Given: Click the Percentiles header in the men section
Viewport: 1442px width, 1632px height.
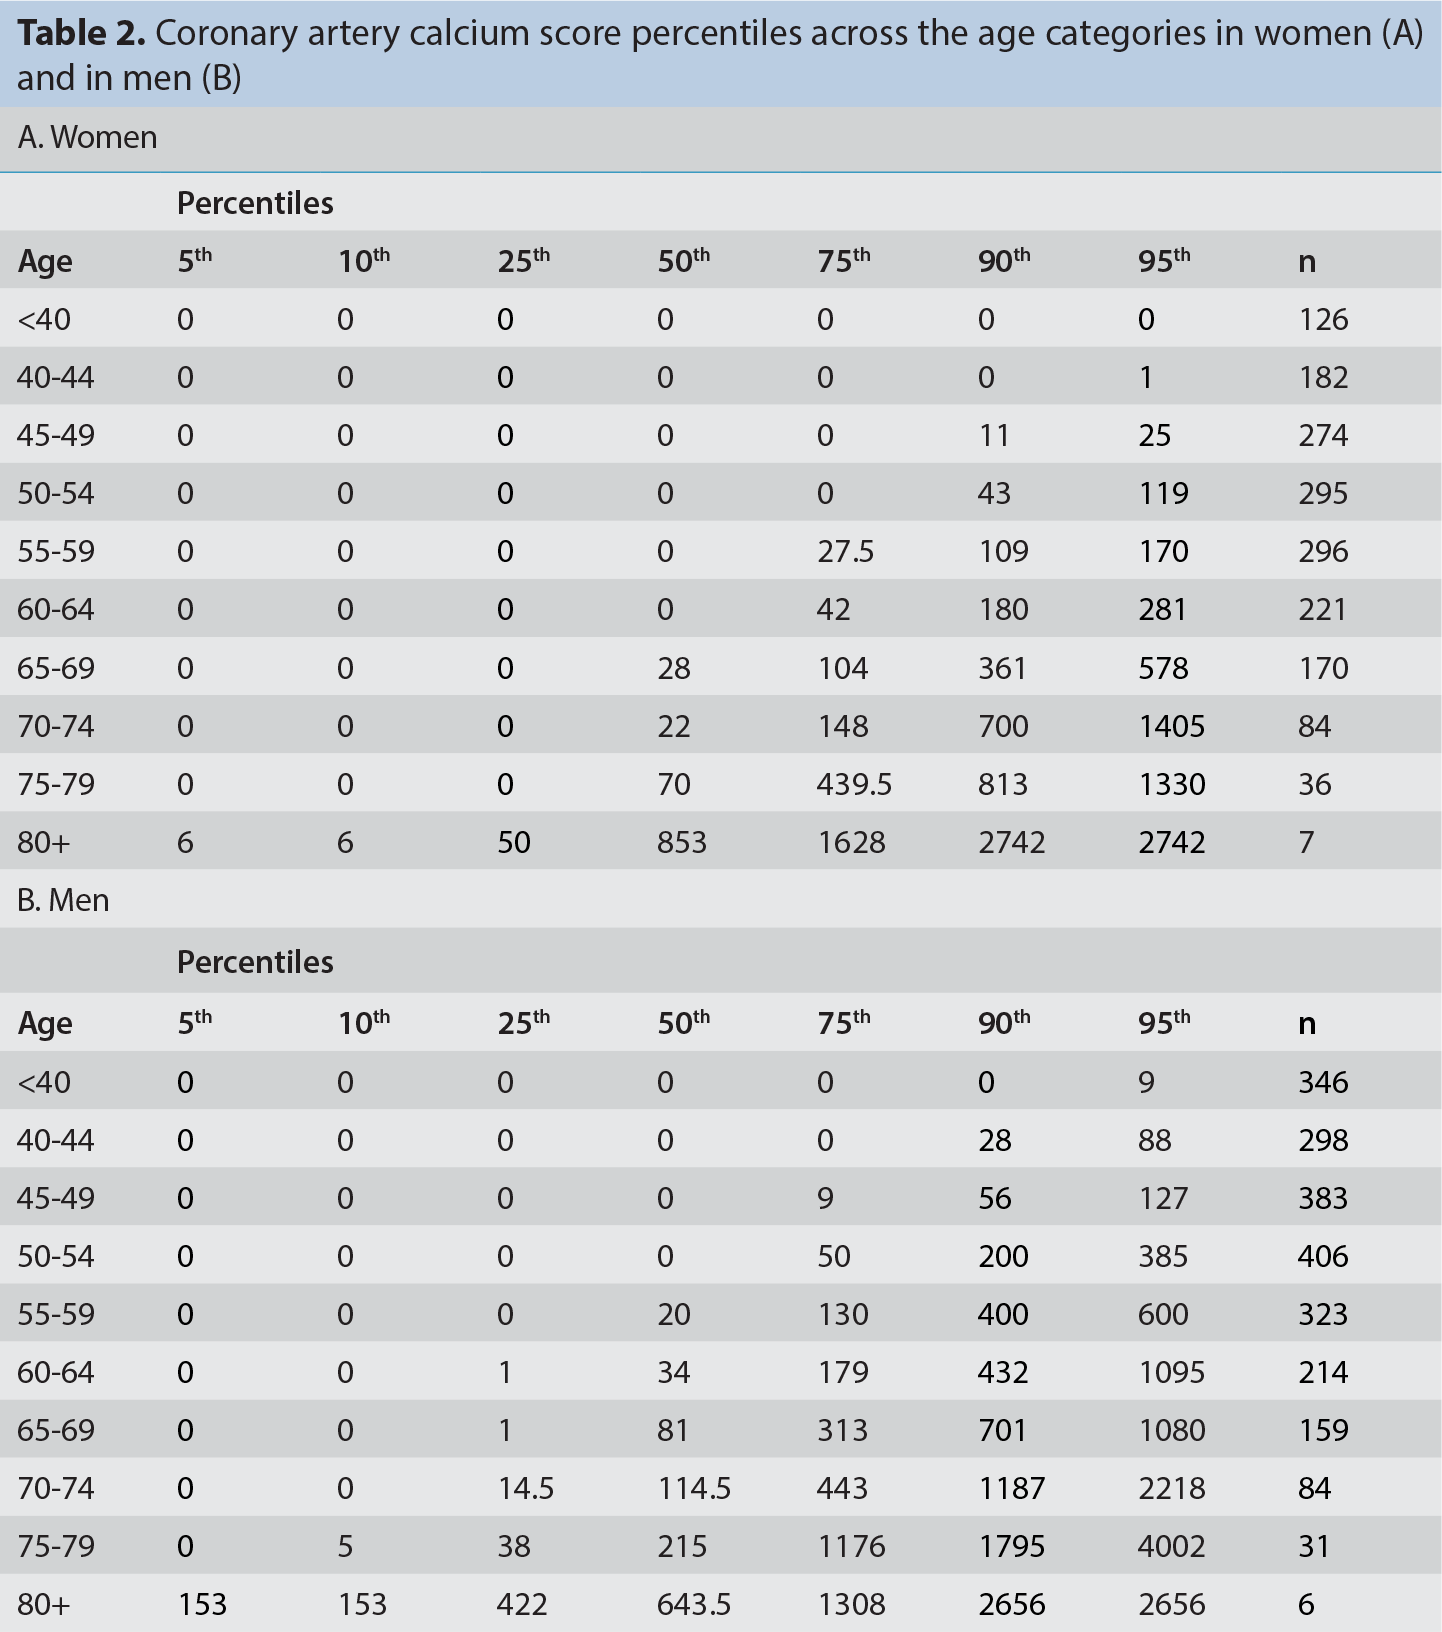Looking at the screenshot, I should coord(255,962).
